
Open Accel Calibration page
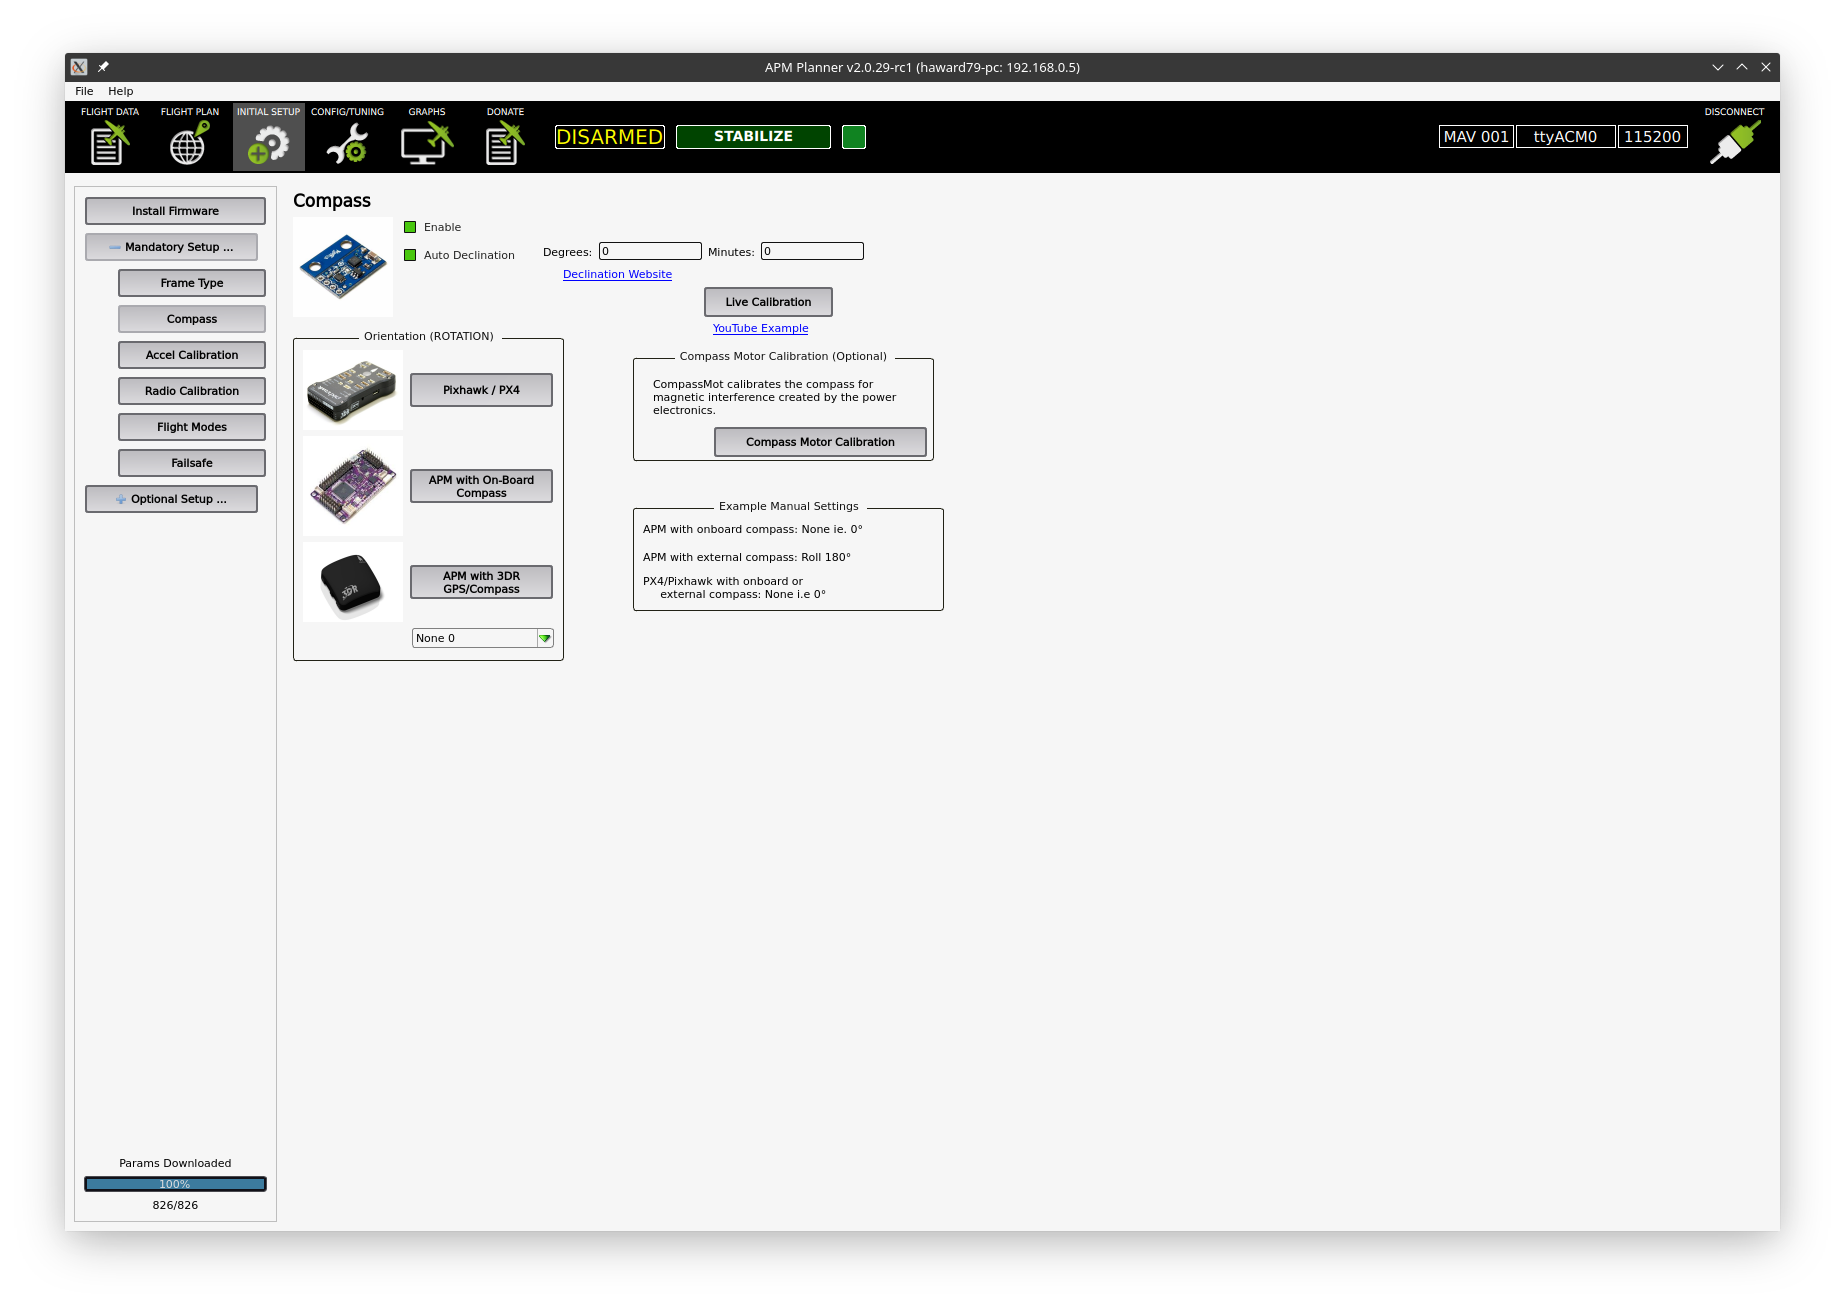(x=192, y=355)
